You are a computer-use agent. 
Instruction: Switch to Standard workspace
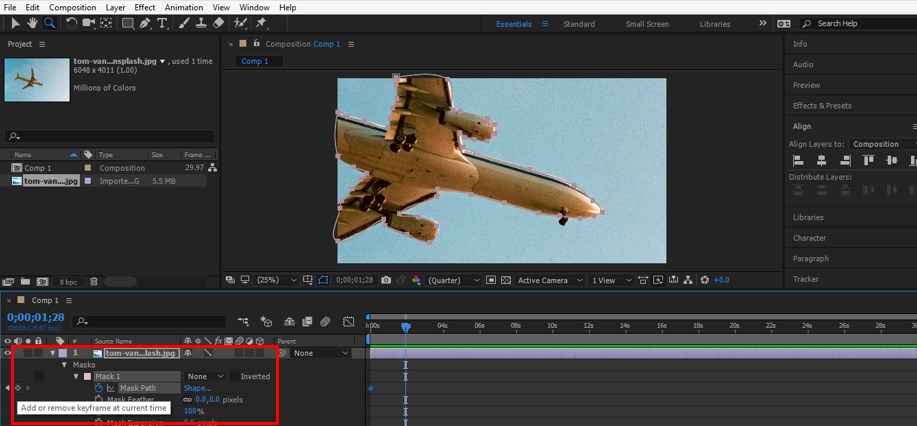tap(579, 24)
